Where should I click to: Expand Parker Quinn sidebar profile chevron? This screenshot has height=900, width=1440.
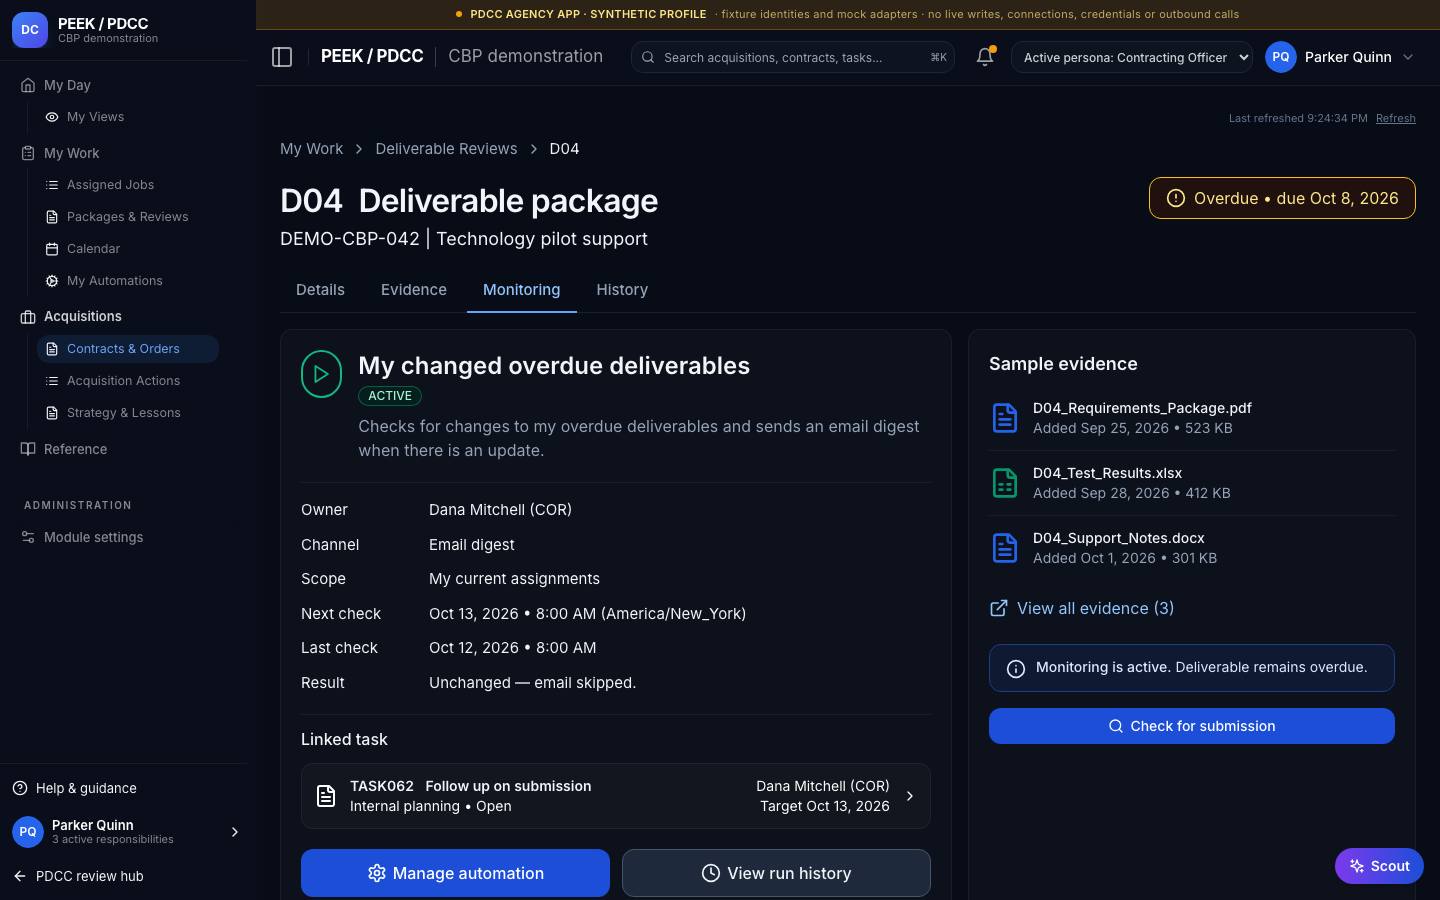(x=235, y=832)
